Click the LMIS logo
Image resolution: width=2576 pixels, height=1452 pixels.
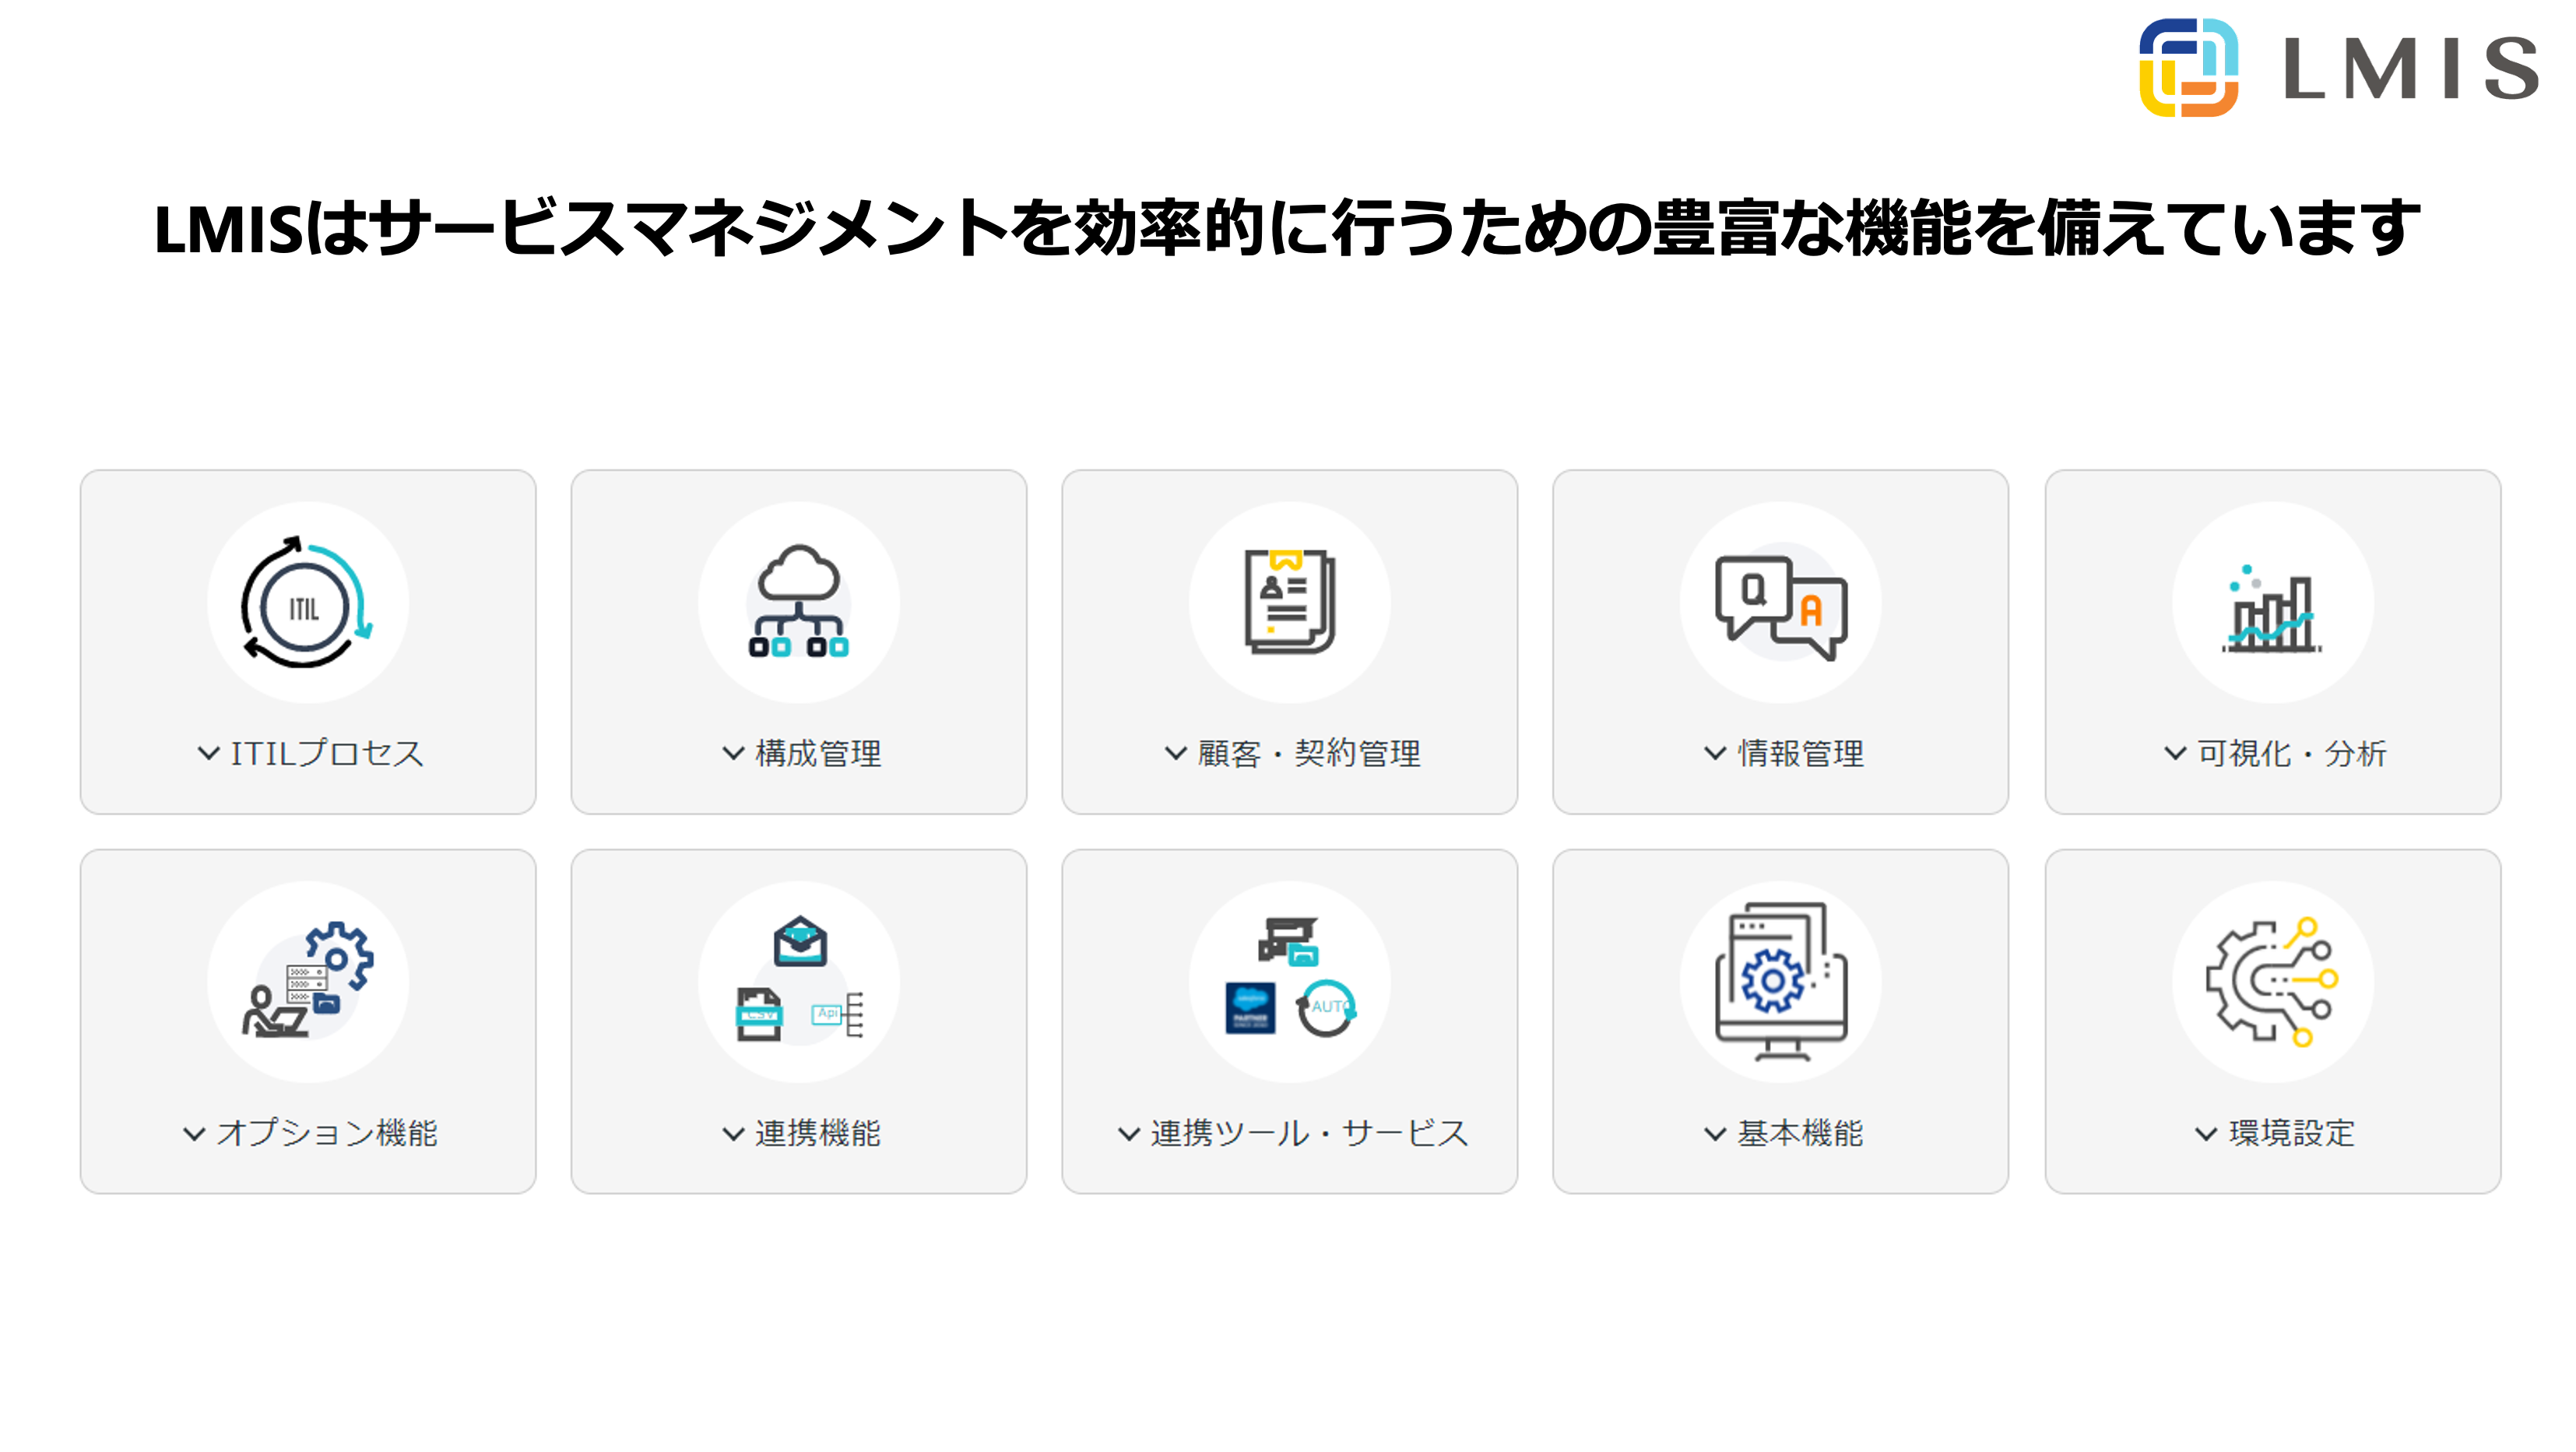click(x=2338, y=68)
